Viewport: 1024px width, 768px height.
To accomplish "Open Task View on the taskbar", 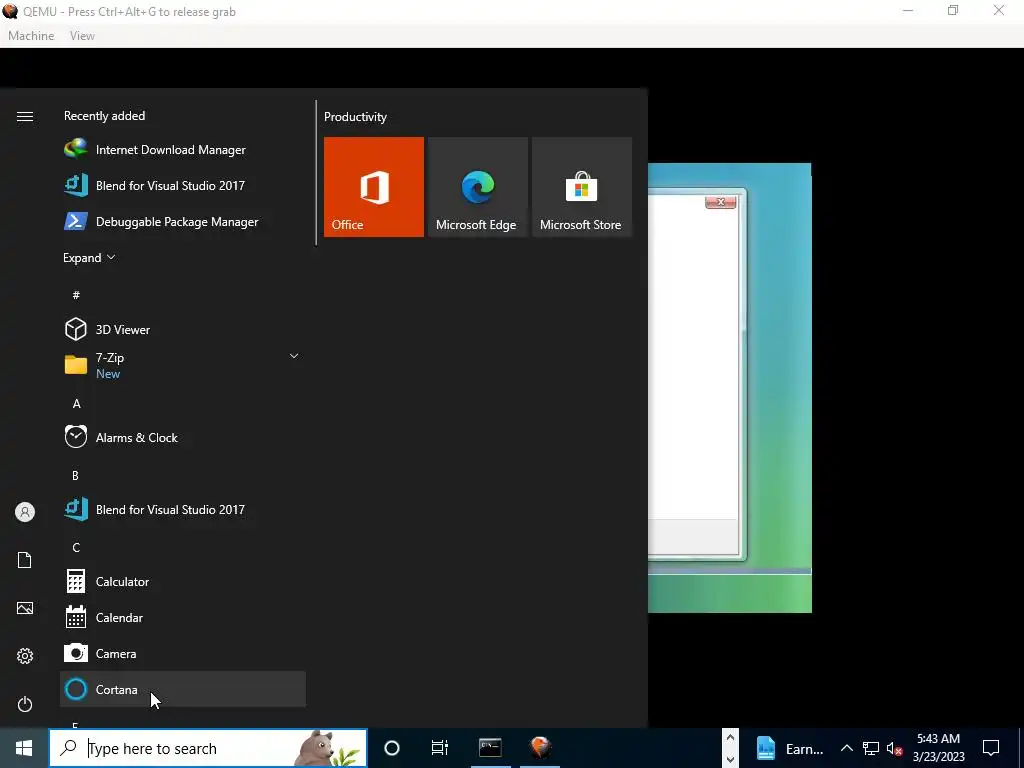I will (x=440, y=748).
